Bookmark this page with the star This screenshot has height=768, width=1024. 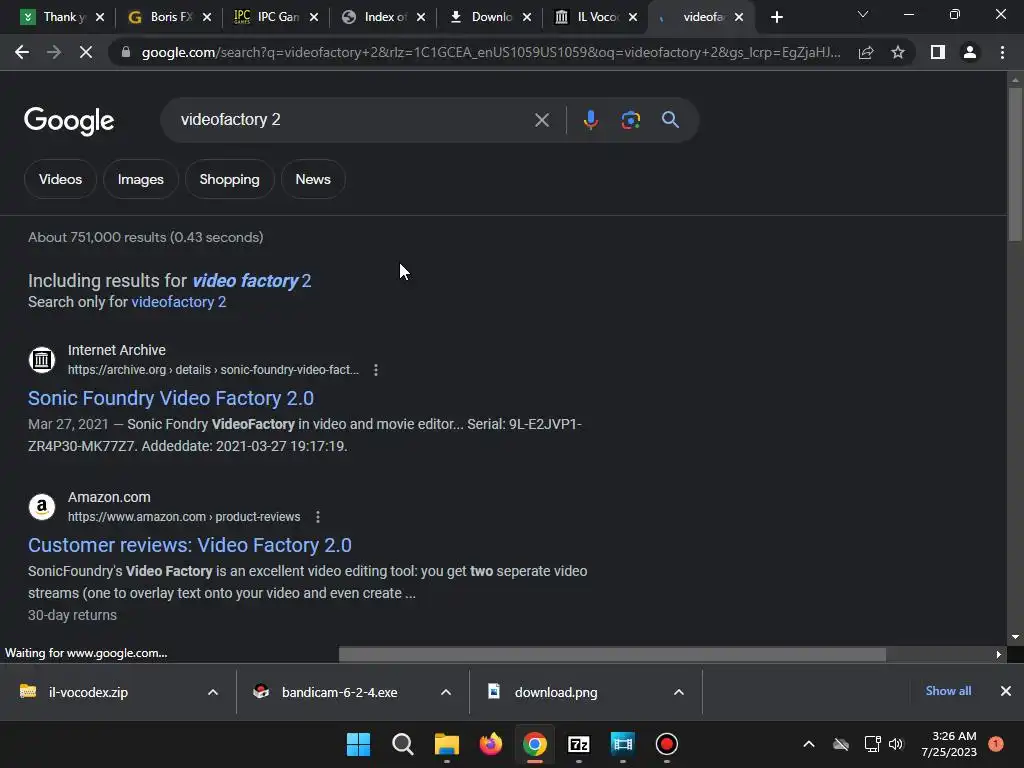[x=898, y=52]
